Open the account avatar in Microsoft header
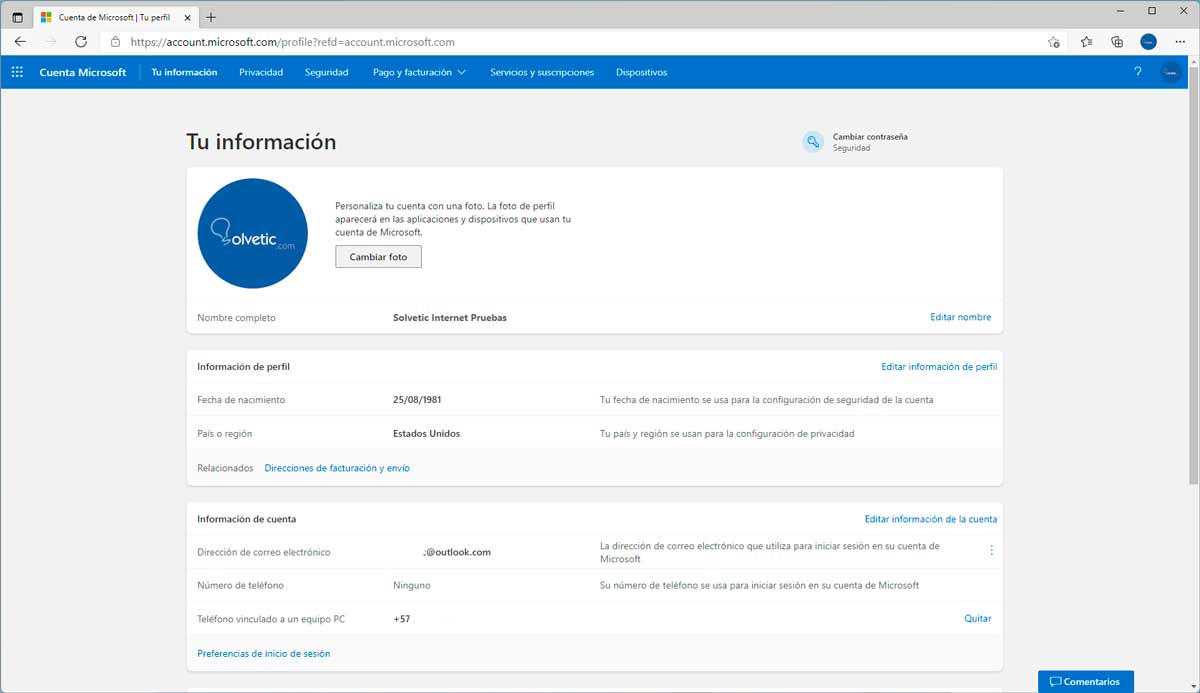1200x693 pixels. point(1170,72)
